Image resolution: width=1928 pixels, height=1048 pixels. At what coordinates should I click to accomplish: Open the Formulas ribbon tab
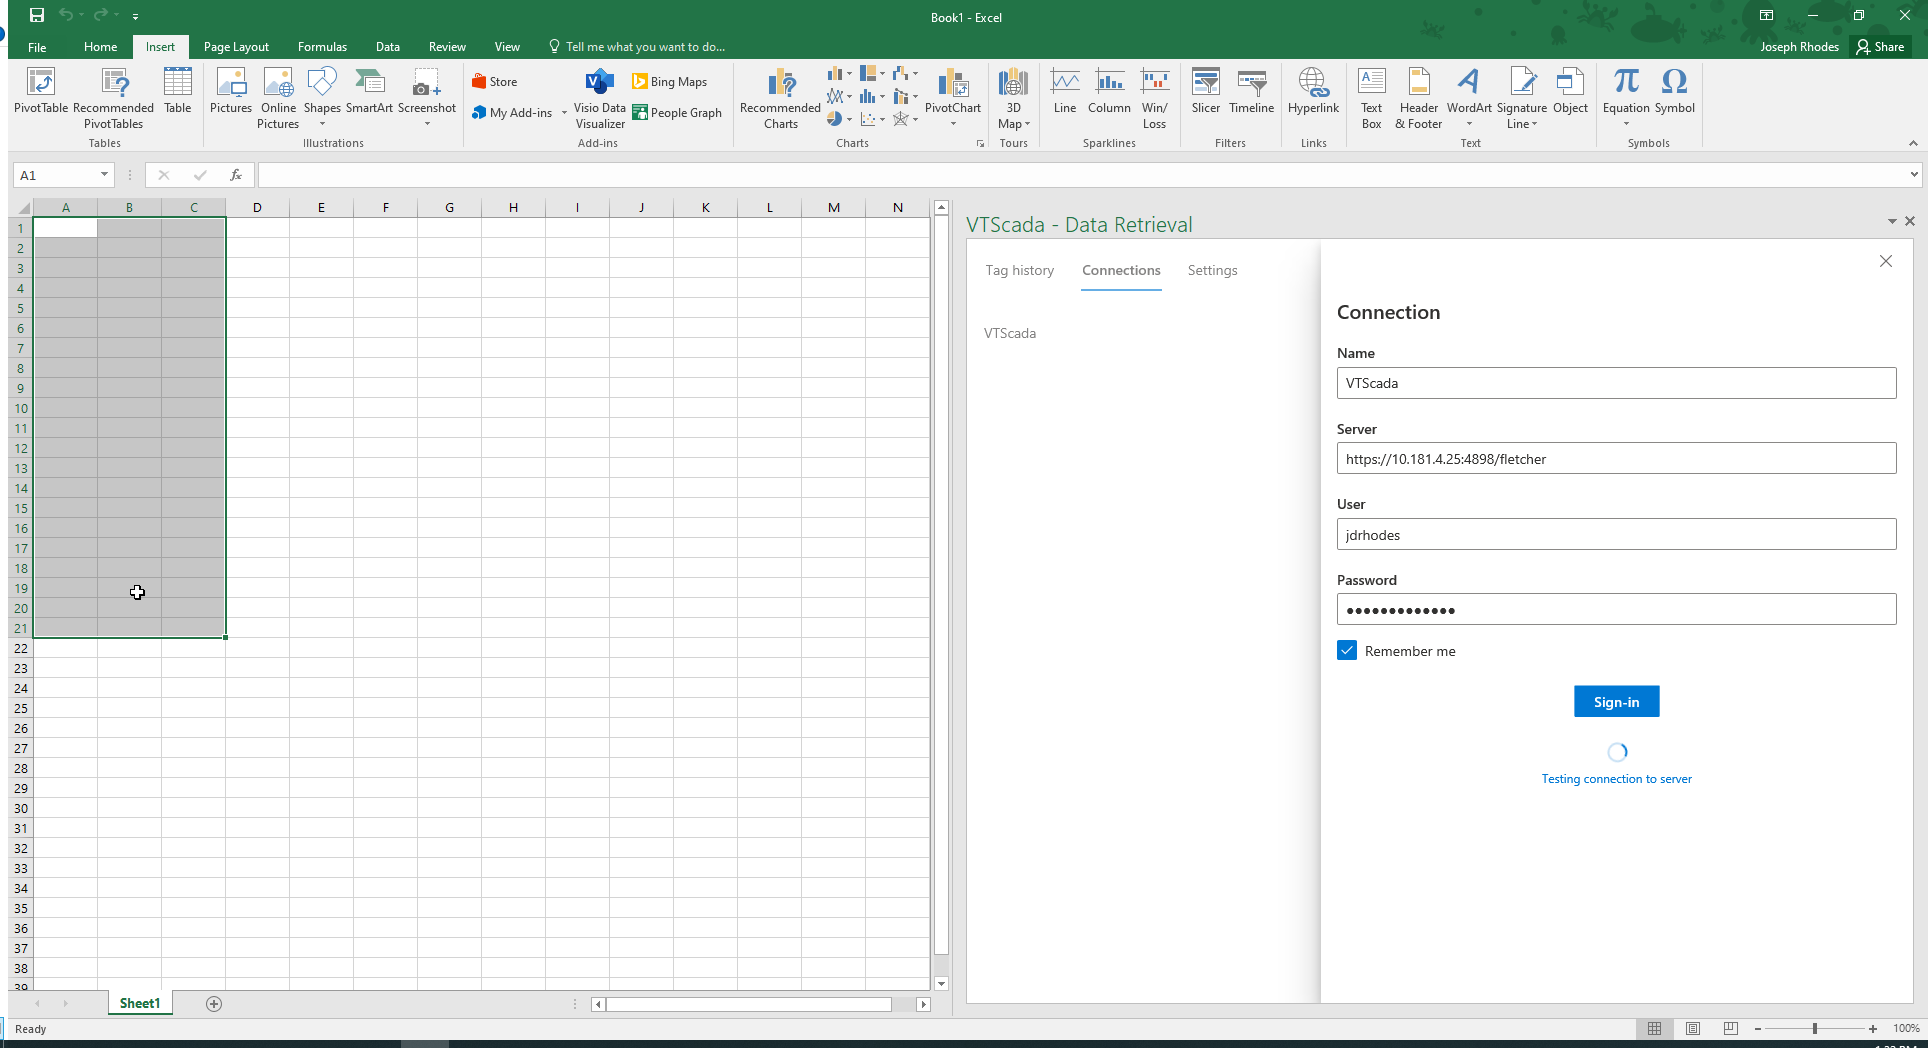click(322, 47)
